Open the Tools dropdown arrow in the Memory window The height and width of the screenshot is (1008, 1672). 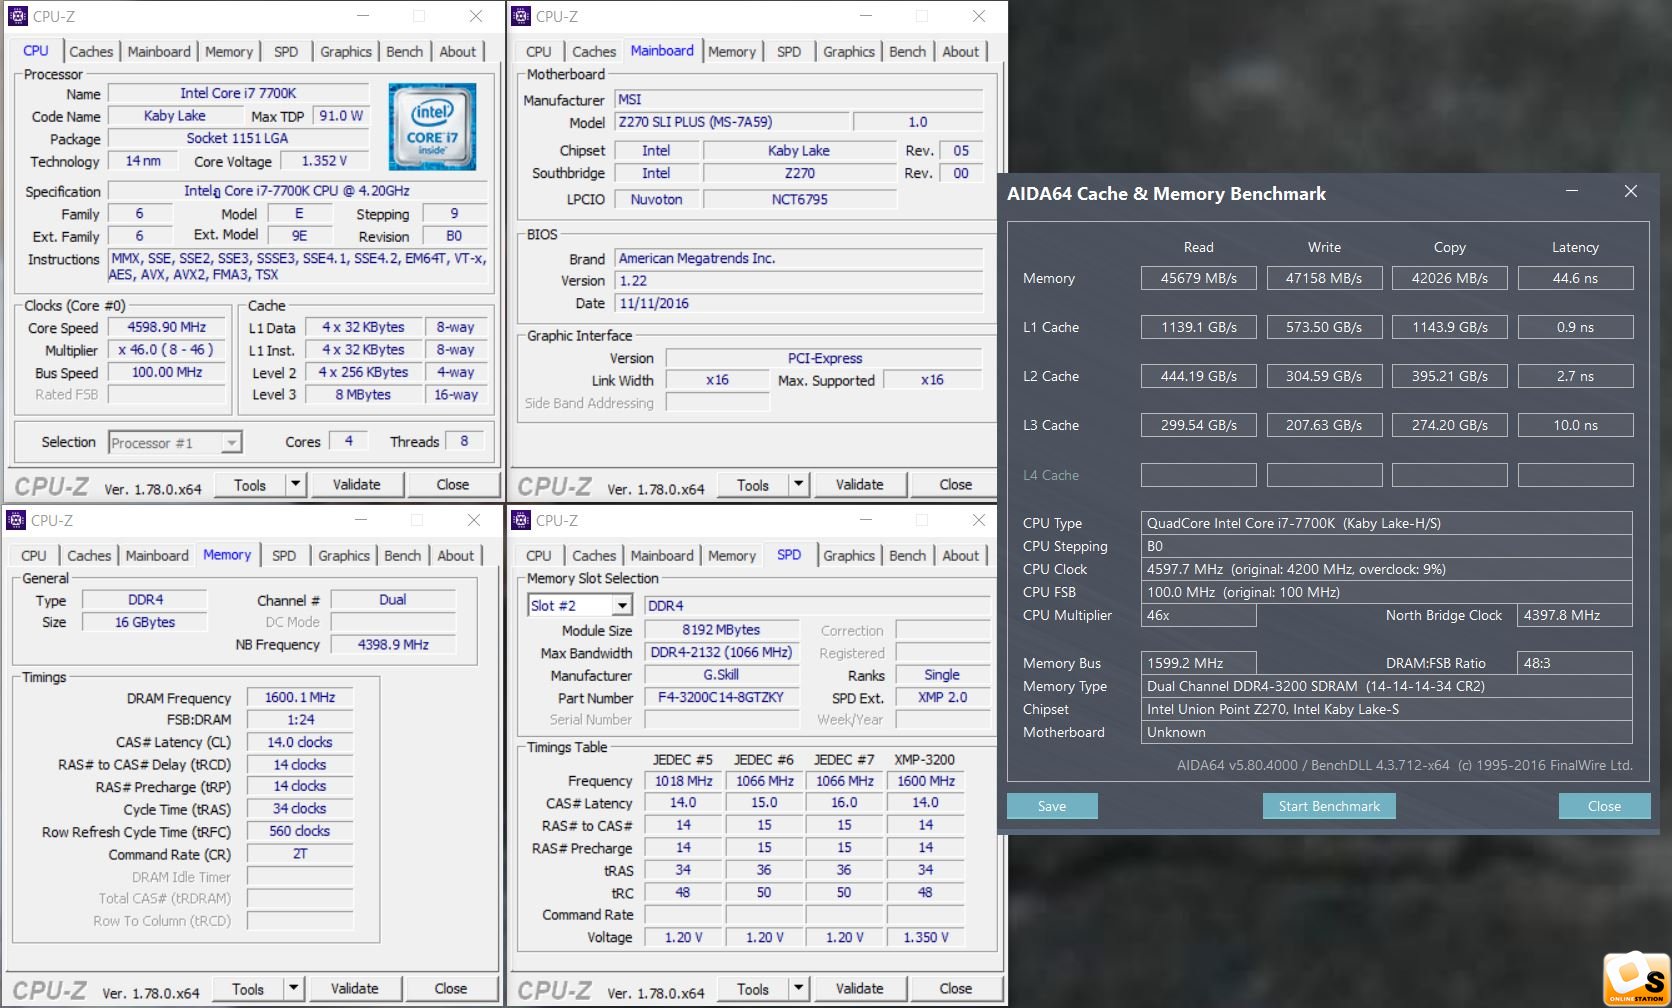click(x=293, y=988)
